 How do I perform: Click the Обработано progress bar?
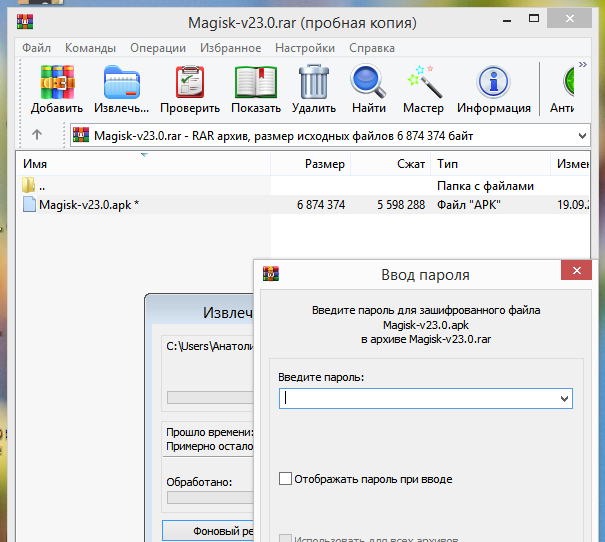tap(210, 497)
